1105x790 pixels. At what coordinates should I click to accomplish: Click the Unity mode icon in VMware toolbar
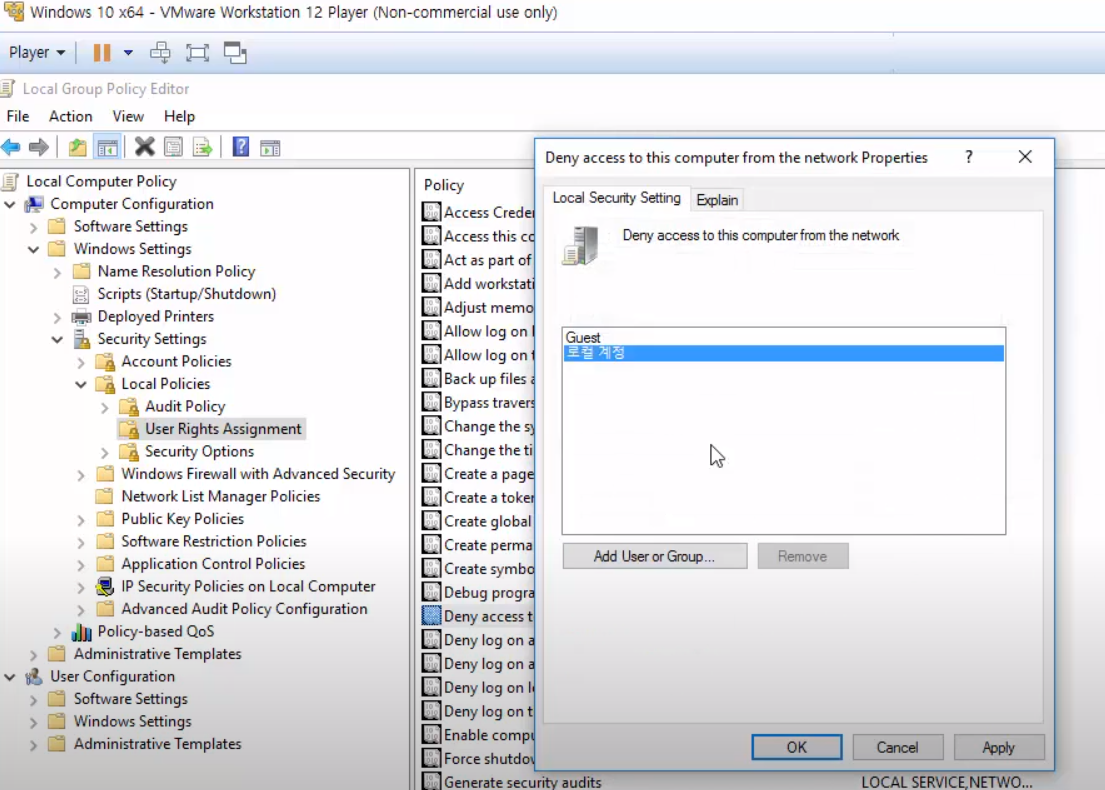click(x=235, y=53)
